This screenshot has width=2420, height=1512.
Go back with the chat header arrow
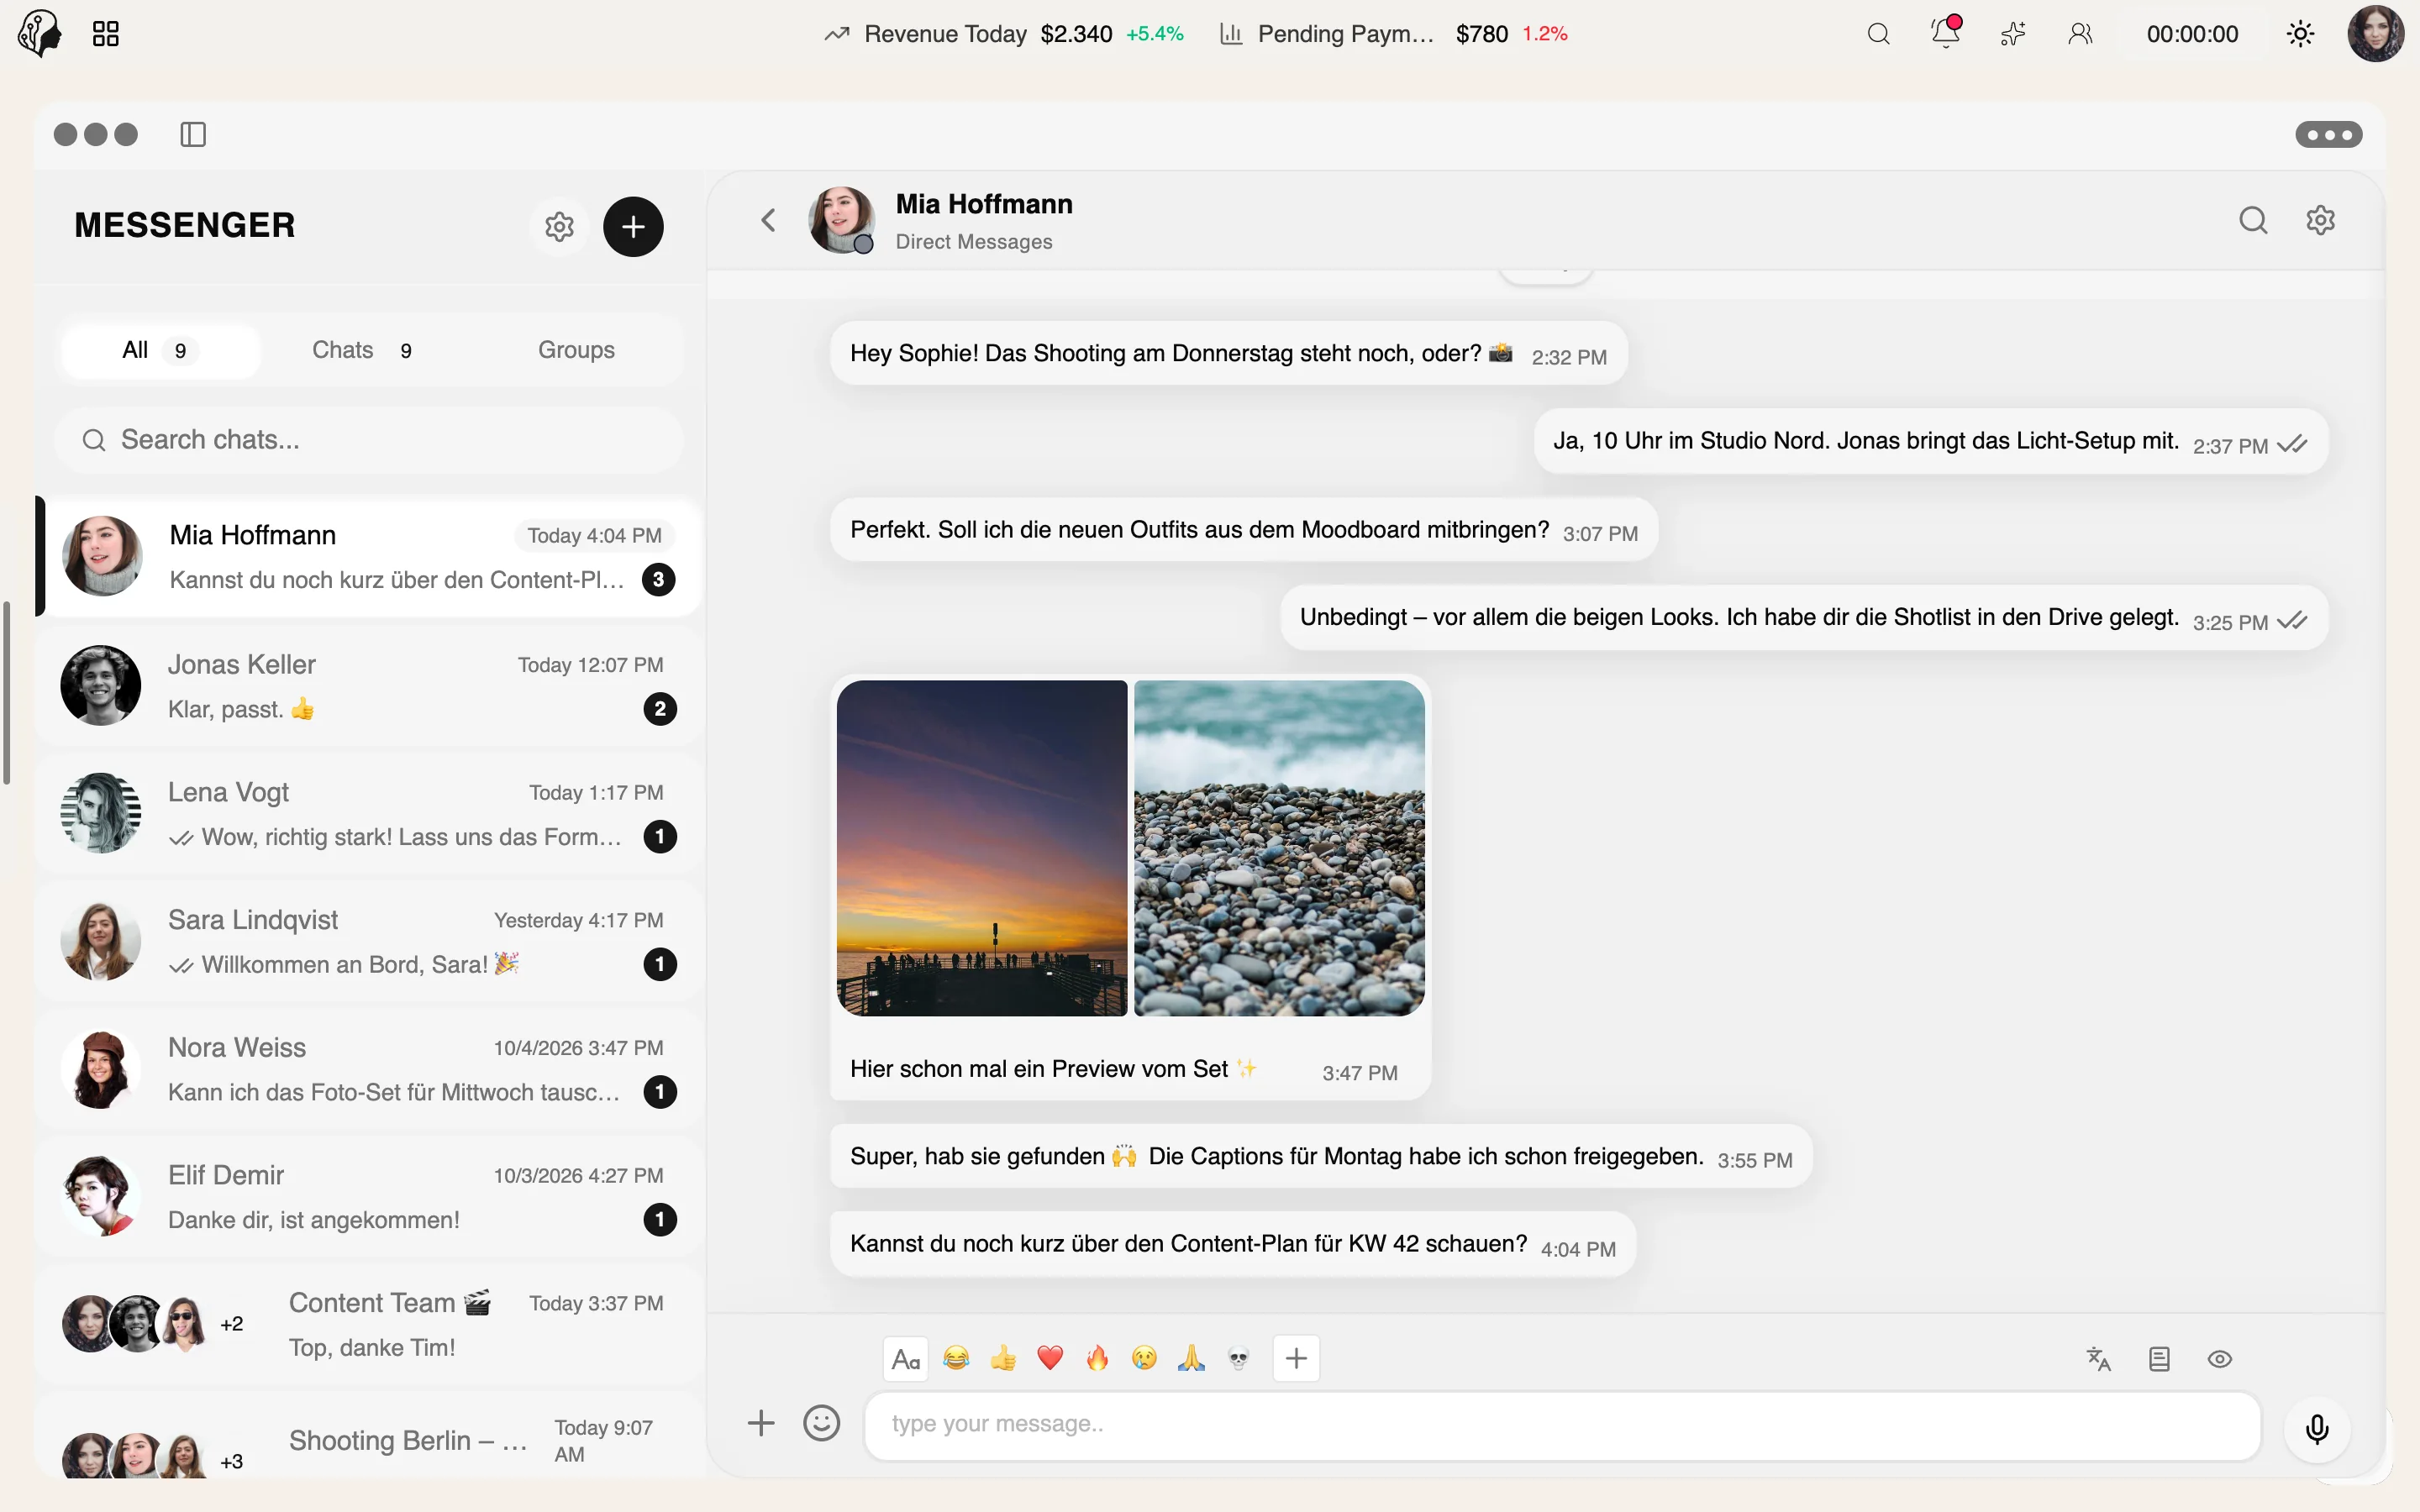(x=768, y=220)
